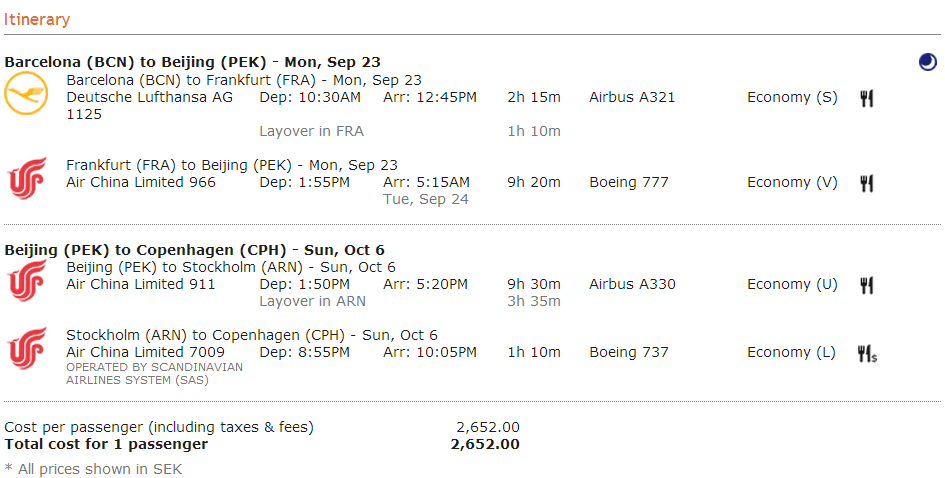Click the Lufthansa airline logo
The image size is (945, 478).
point(26,95)
